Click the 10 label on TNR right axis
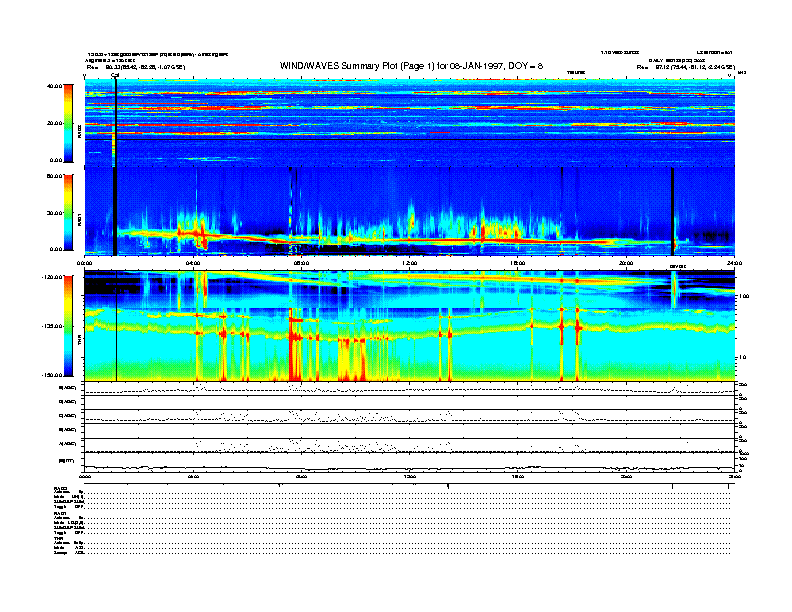The width and height of the screenshot is (792, 612). click(x=742, y=357)
